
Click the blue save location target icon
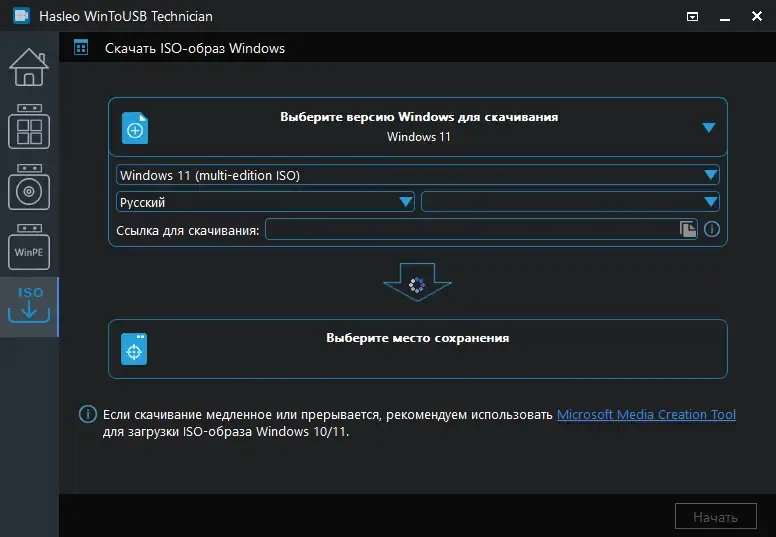pyautogui.click(x=134, y=349)
